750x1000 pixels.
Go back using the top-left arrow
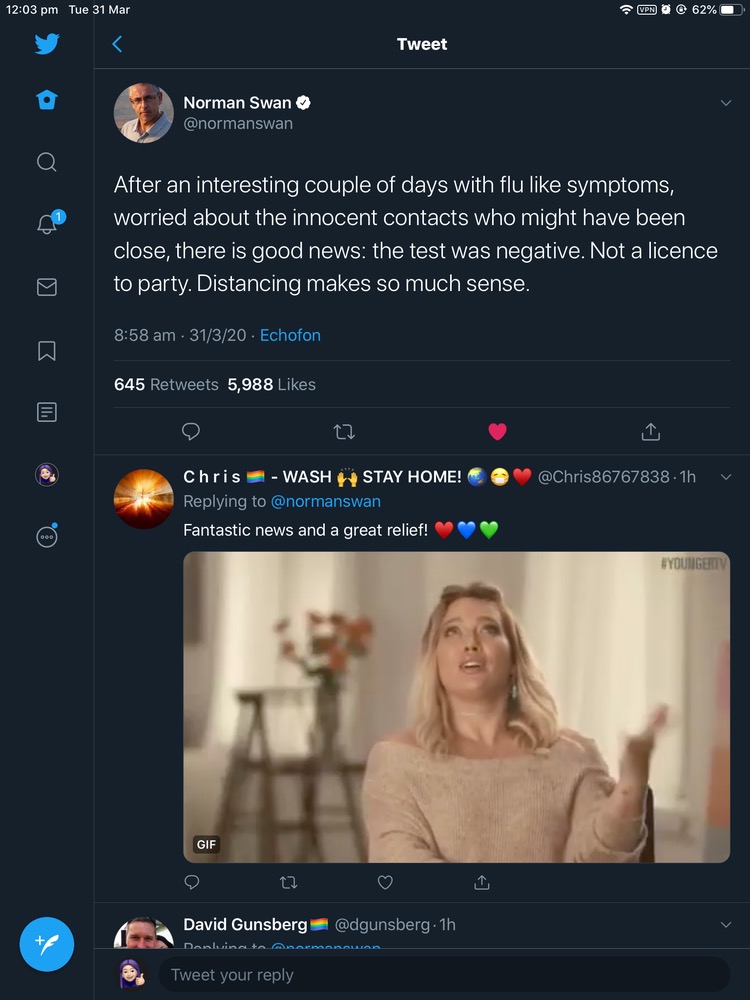point(117,44)
